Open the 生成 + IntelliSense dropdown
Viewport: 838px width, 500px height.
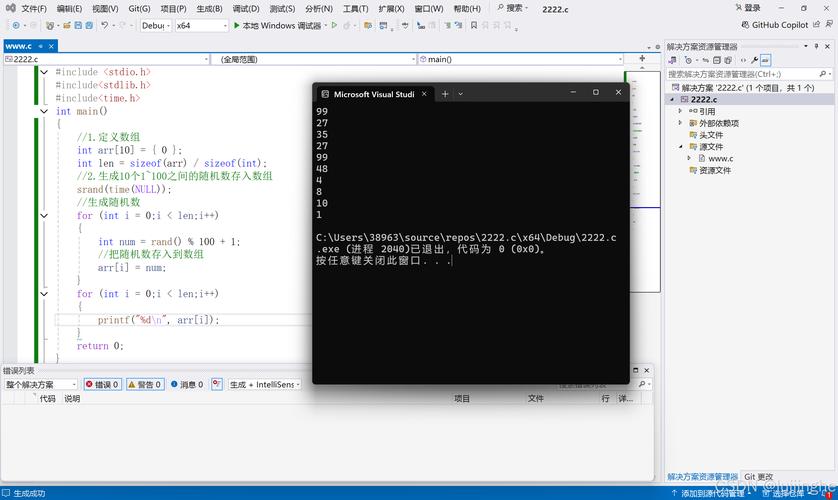tap(265, 384)
